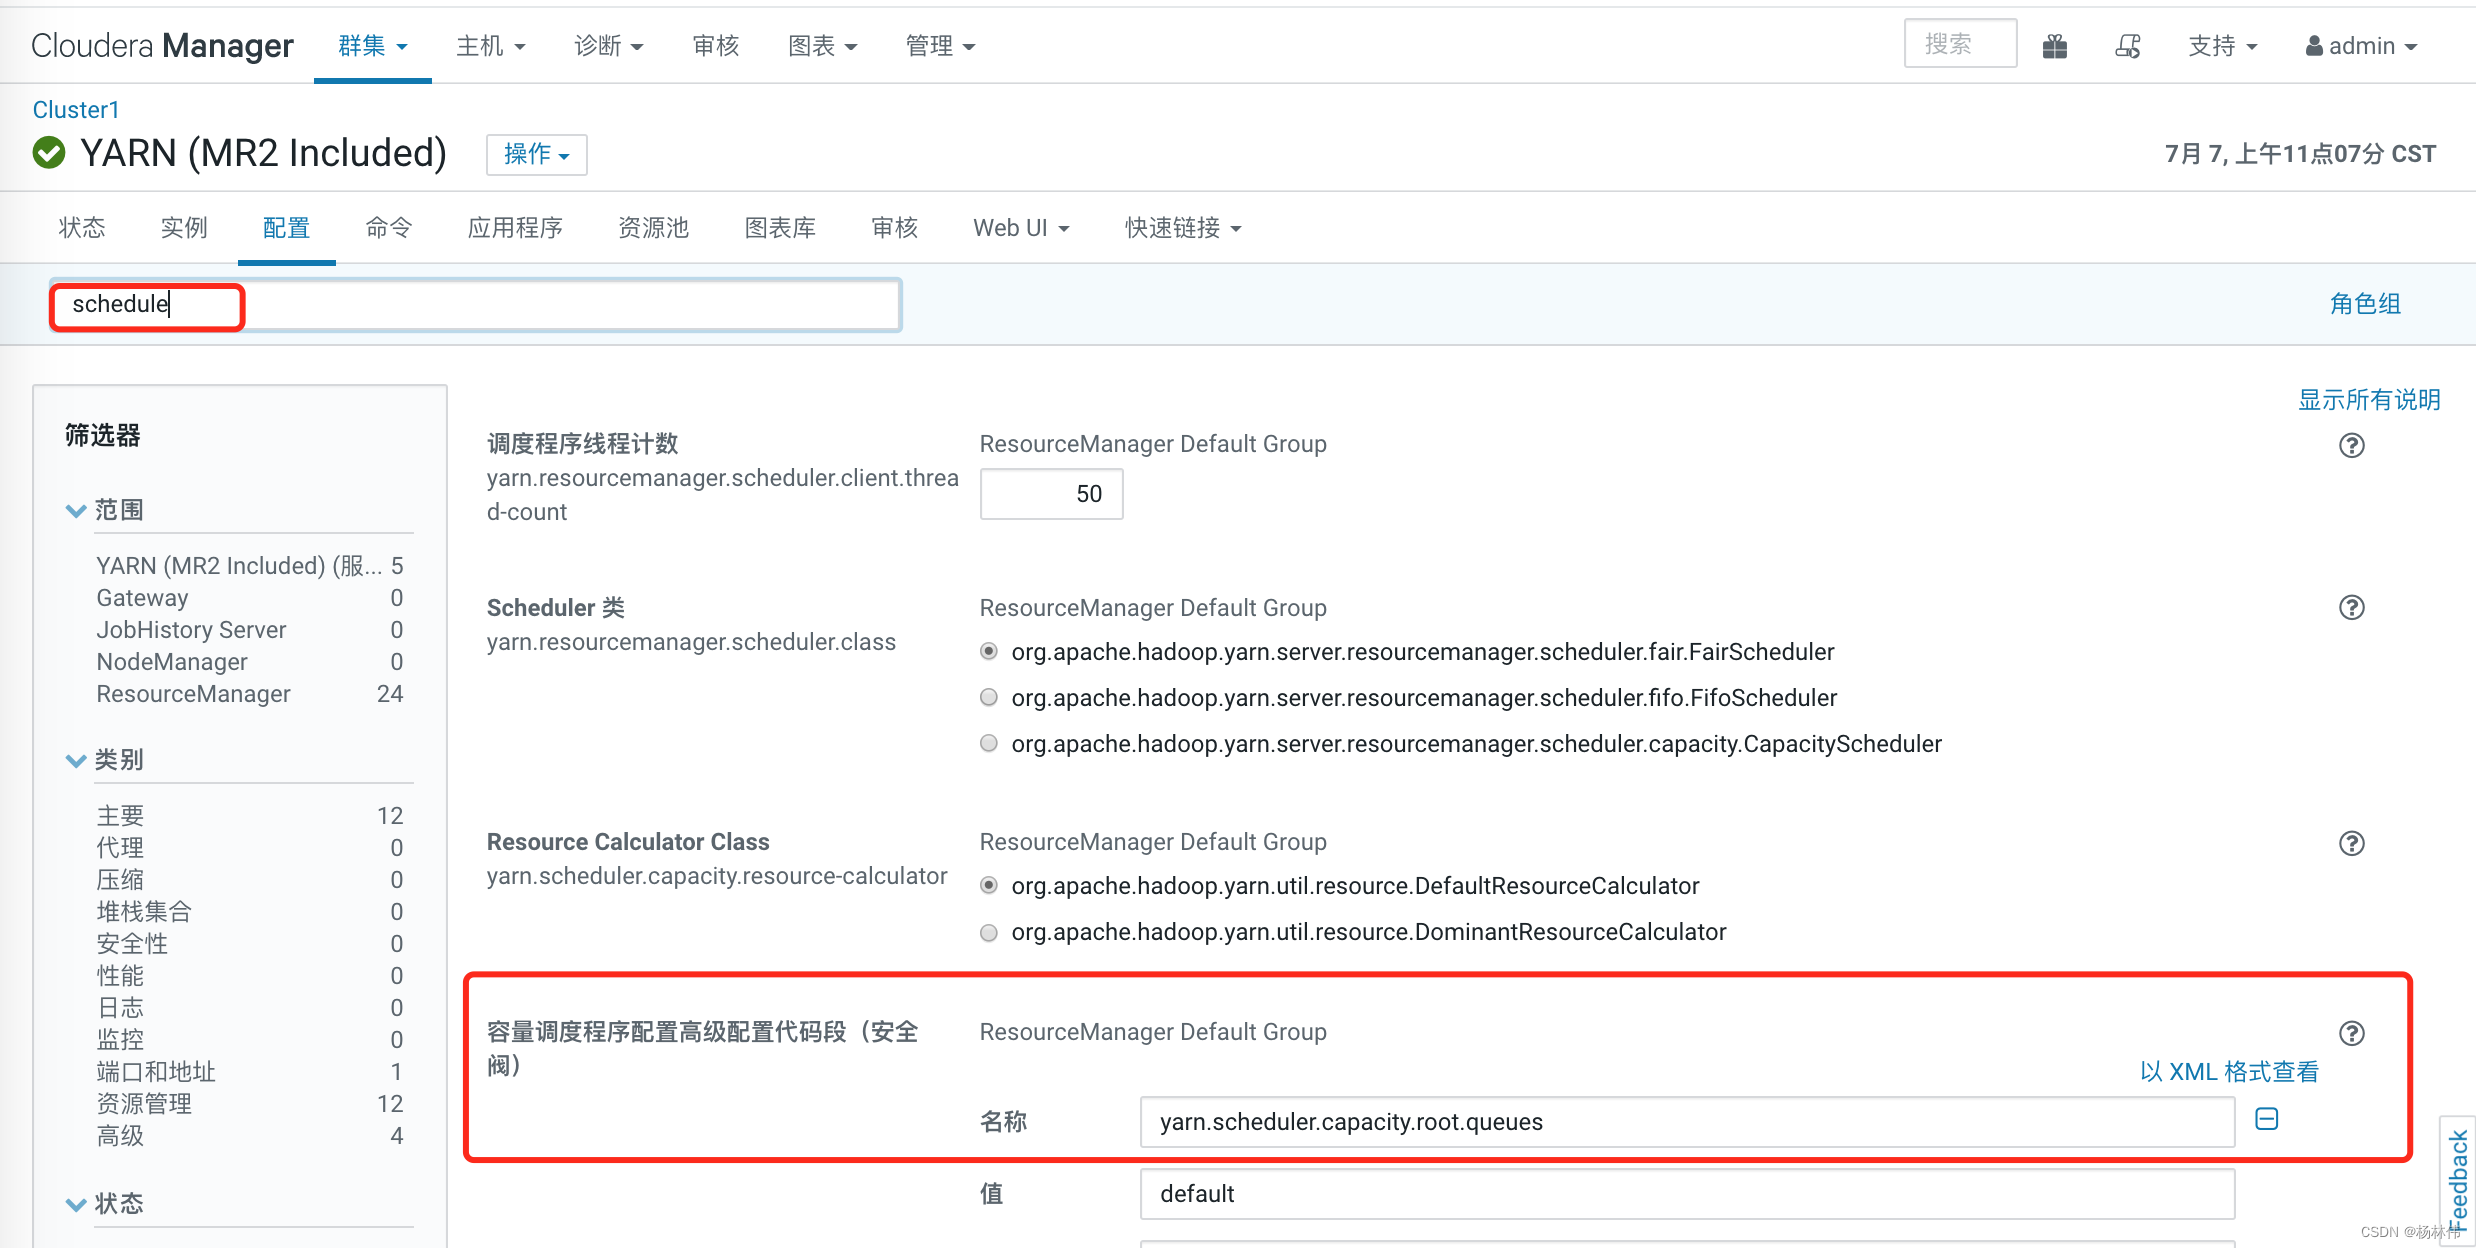Viewport: 2476px width, 1248px height.
Task: Click the gift box icon in header
Action: (2054, 46)
